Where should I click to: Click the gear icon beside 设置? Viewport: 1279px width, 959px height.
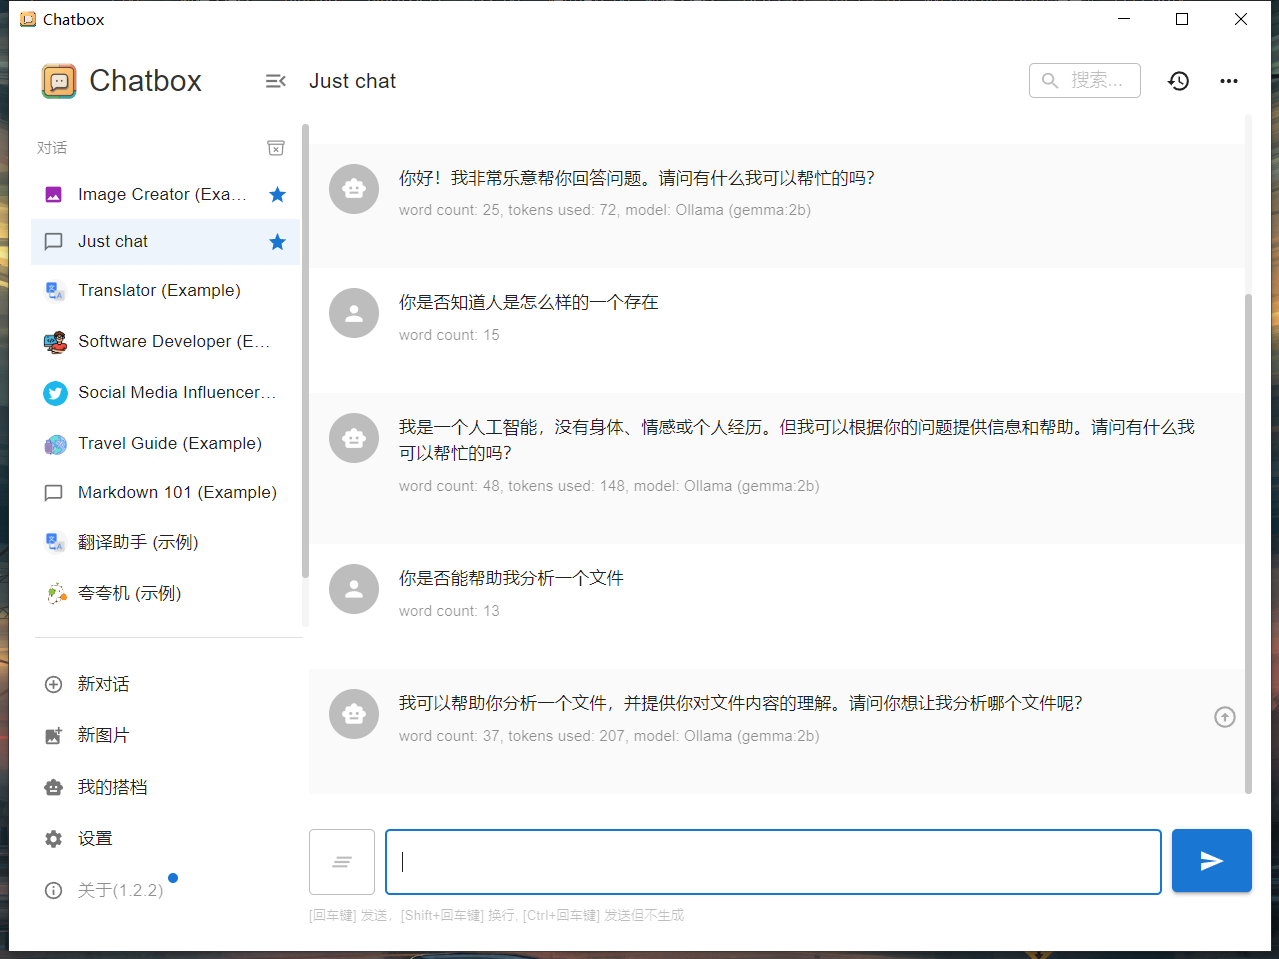[54, 839]
